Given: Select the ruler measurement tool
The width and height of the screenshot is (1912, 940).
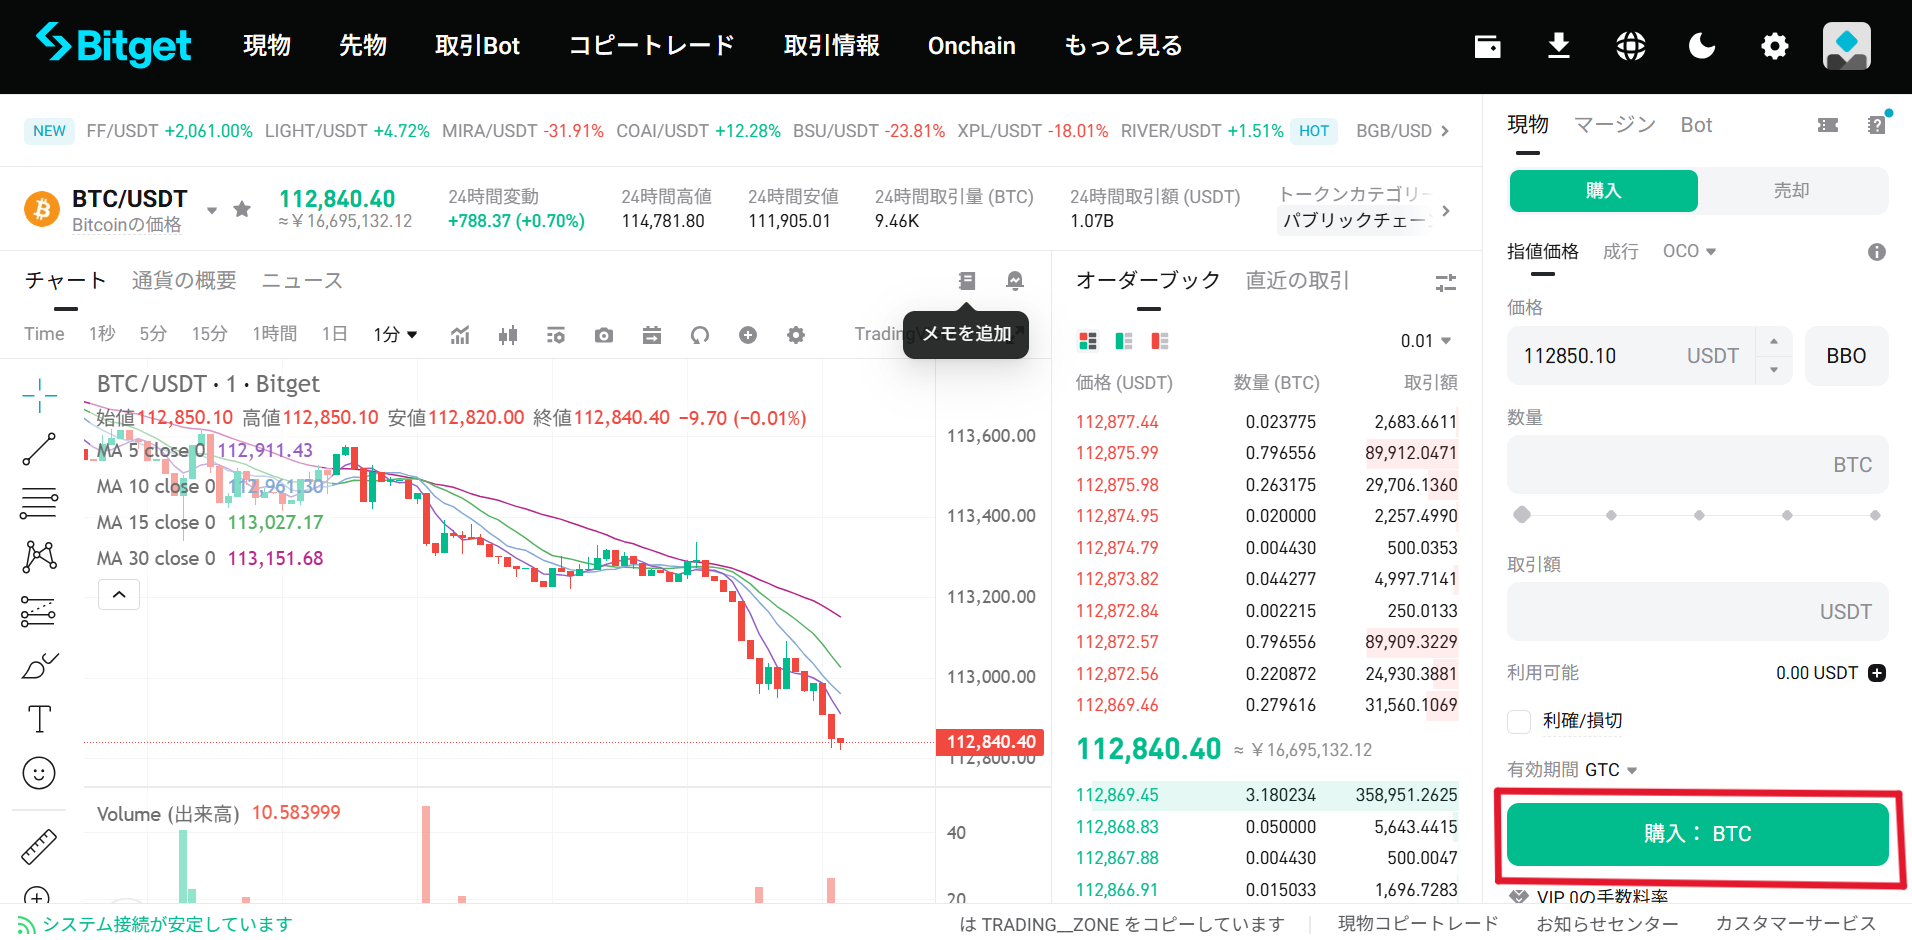Looking at the screenshot, I should coord(39,847).
